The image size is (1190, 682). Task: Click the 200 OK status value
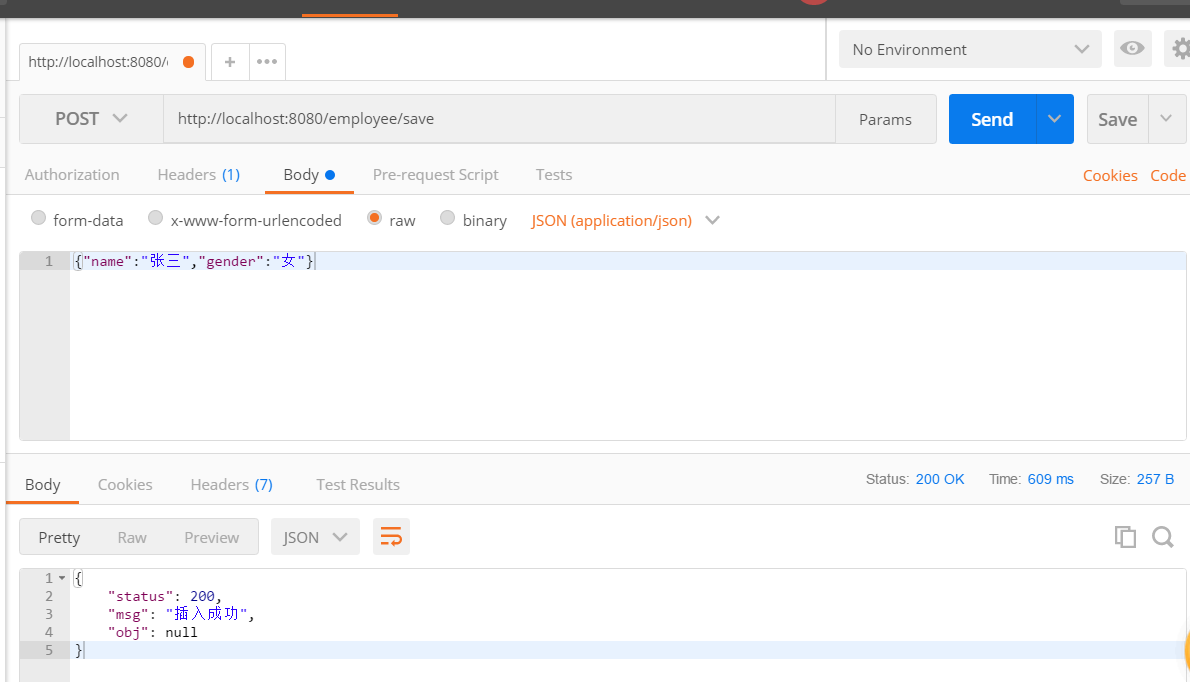tap(940, 479)
